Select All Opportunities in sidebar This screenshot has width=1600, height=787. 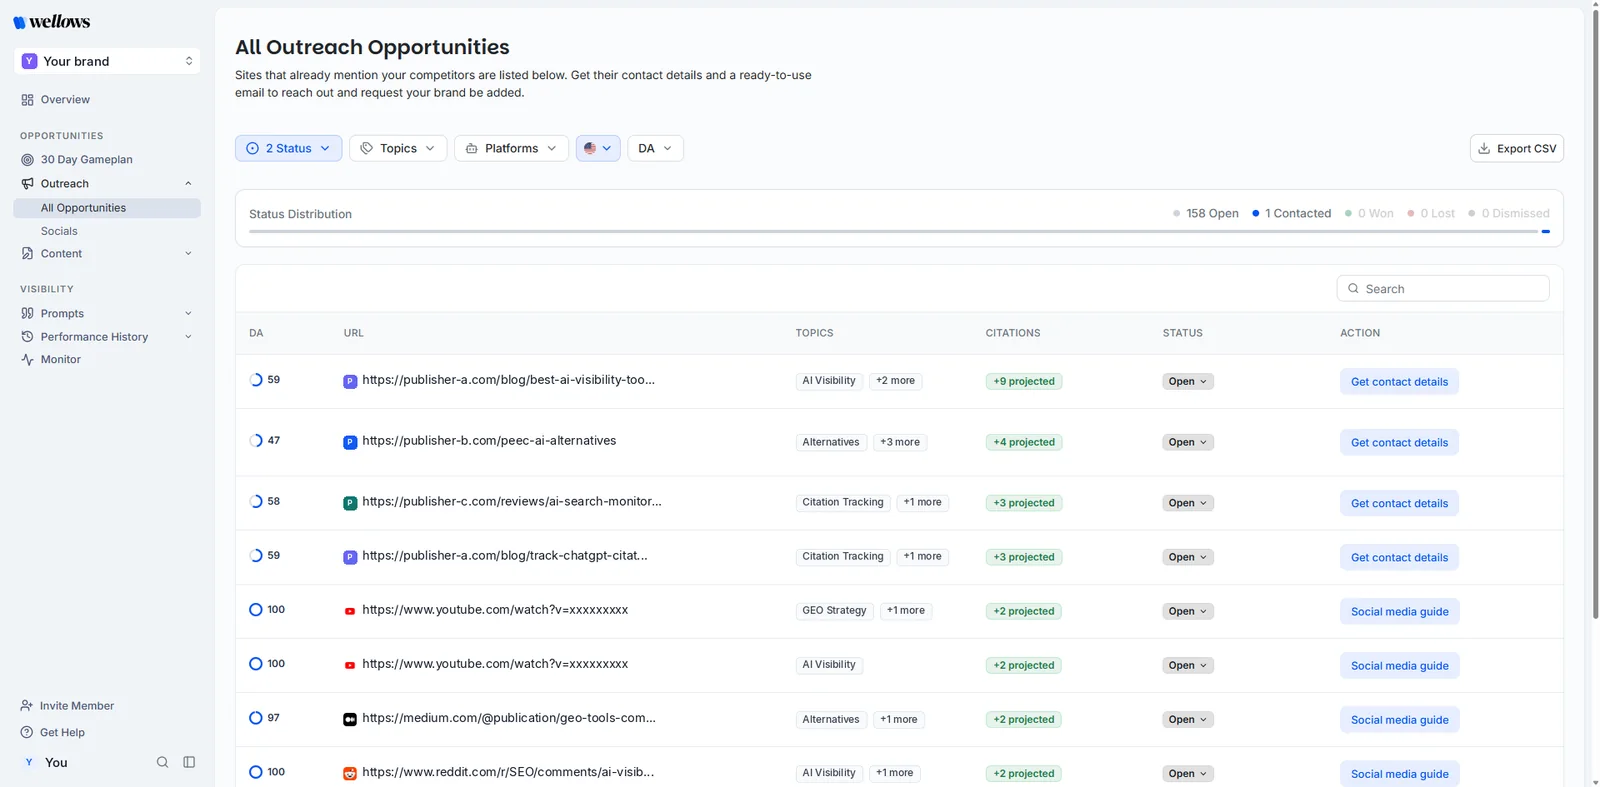(107, 208)
